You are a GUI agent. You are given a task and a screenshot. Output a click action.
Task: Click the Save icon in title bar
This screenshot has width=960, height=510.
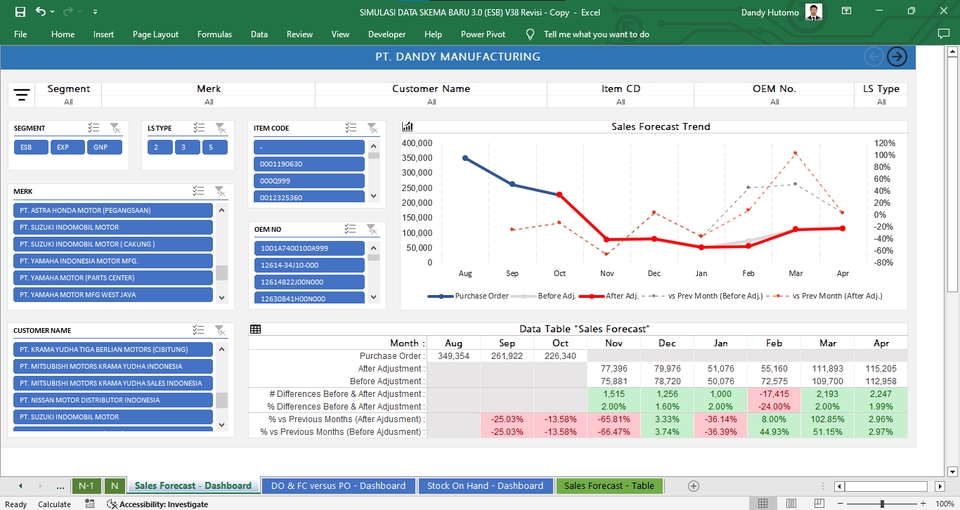(x=20, y=12)
